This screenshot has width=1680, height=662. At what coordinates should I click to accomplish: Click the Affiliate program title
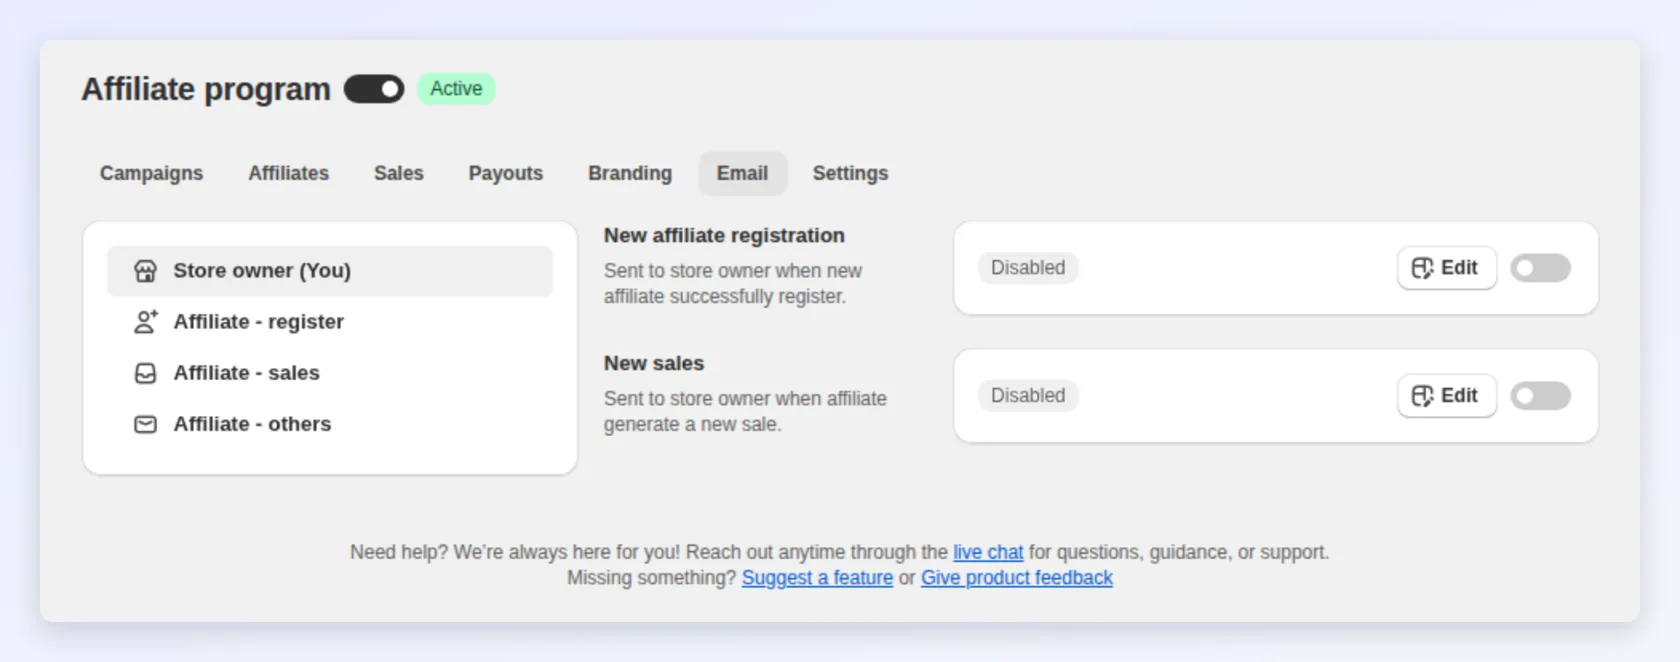pos(206,89)
